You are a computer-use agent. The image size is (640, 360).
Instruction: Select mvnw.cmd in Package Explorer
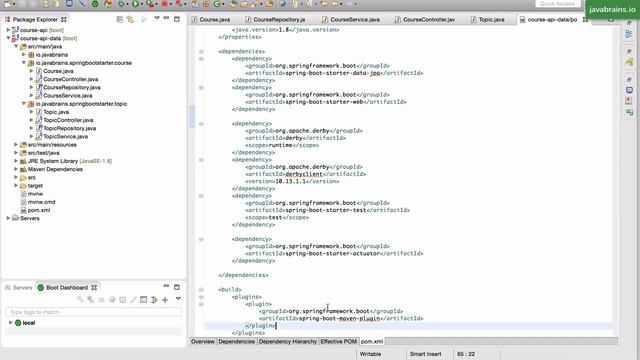(x=41, y=202)
